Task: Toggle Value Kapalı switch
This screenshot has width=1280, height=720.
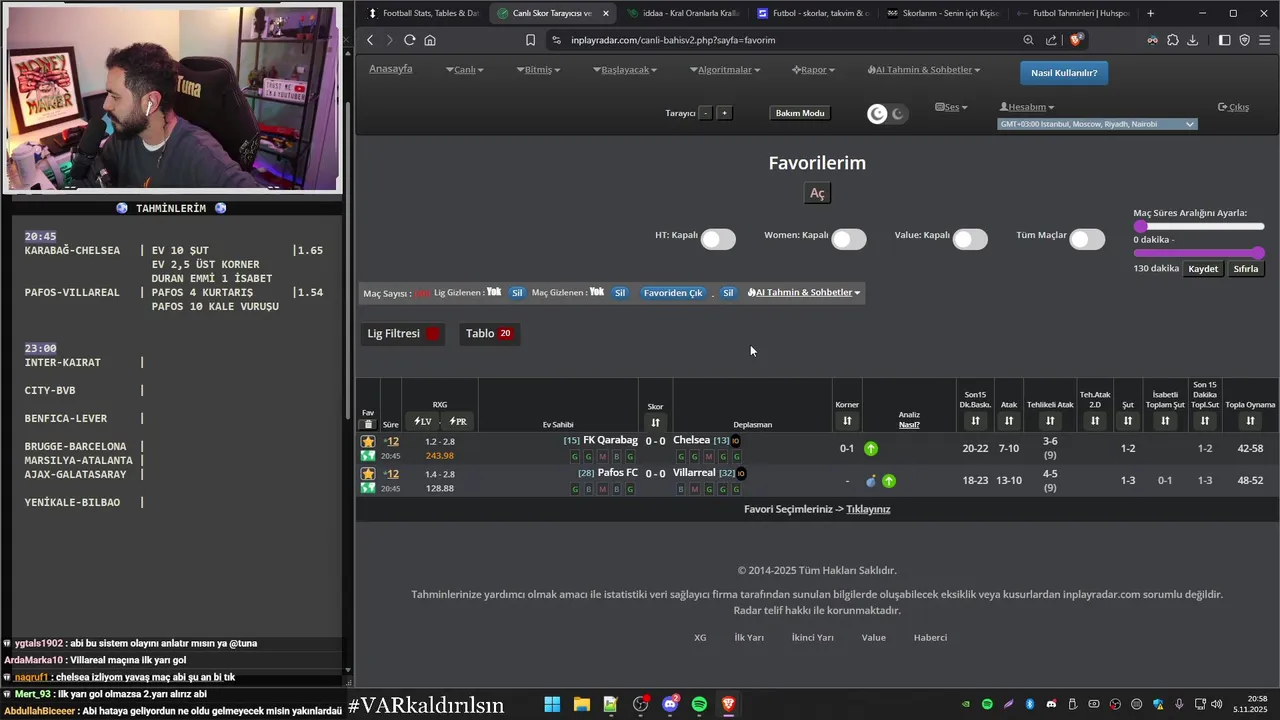Action: tap(970, 239)
